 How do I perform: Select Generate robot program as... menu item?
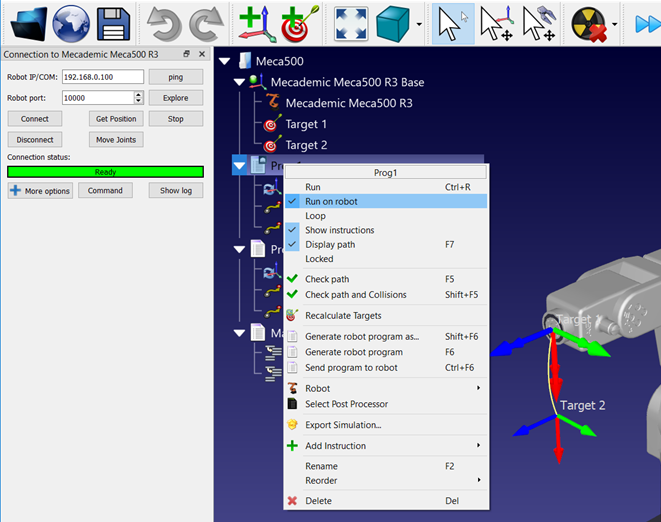click(361, 337)
